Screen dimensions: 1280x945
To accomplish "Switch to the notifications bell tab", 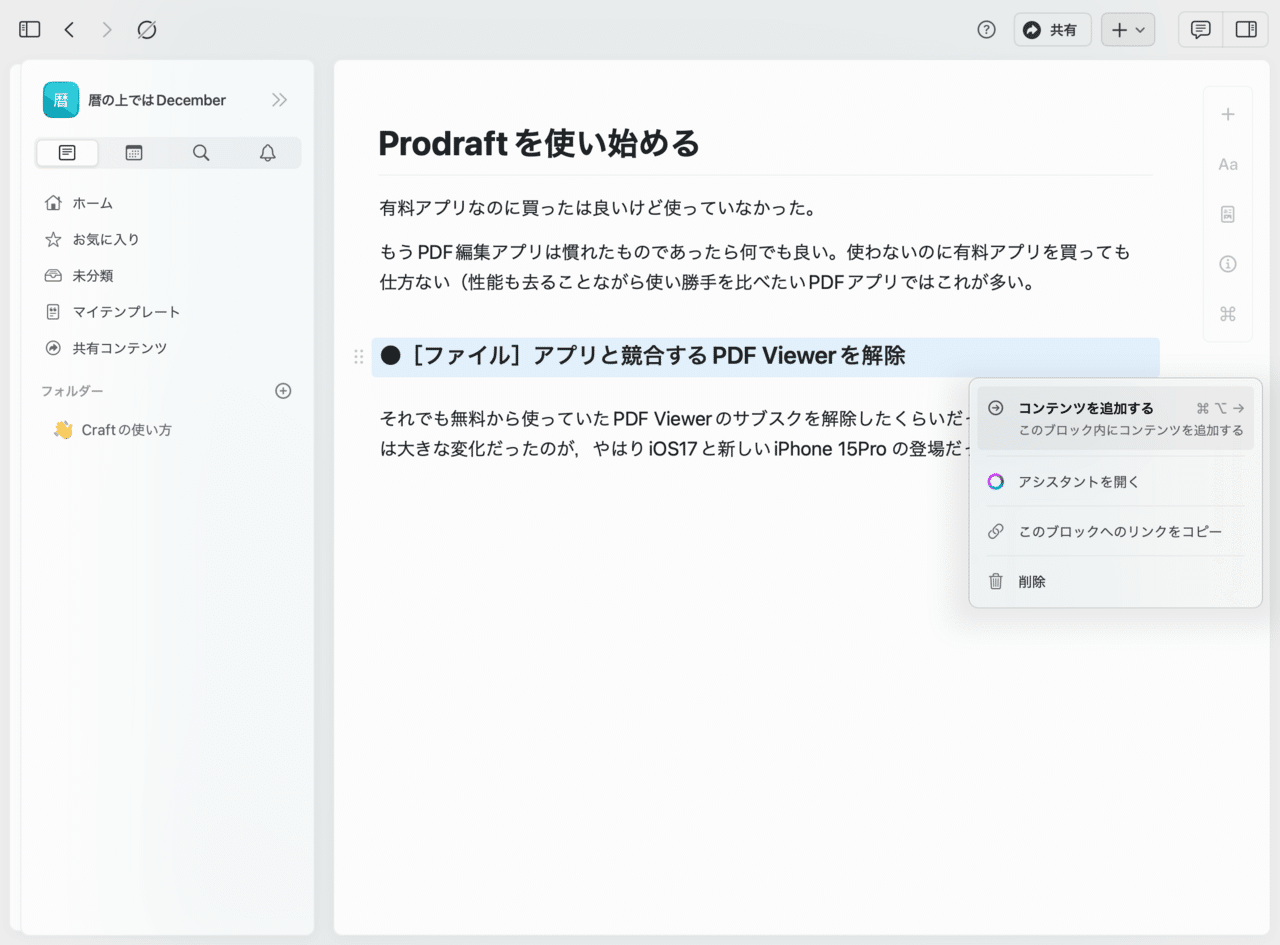I will [x=268, y=153].
